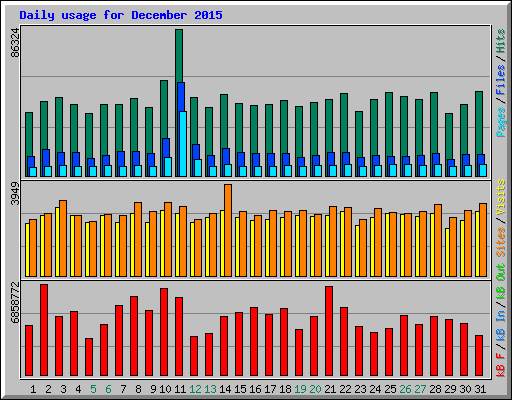Click the x-axis label for day 18
512x400 pixels.
[285, 389]
